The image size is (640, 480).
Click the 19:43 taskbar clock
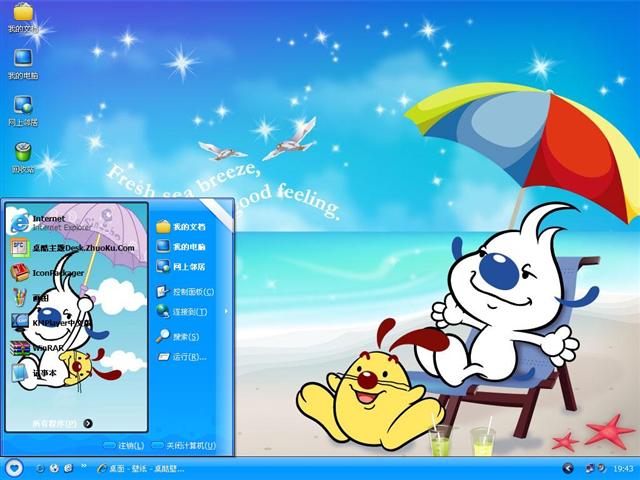(623, 469)
